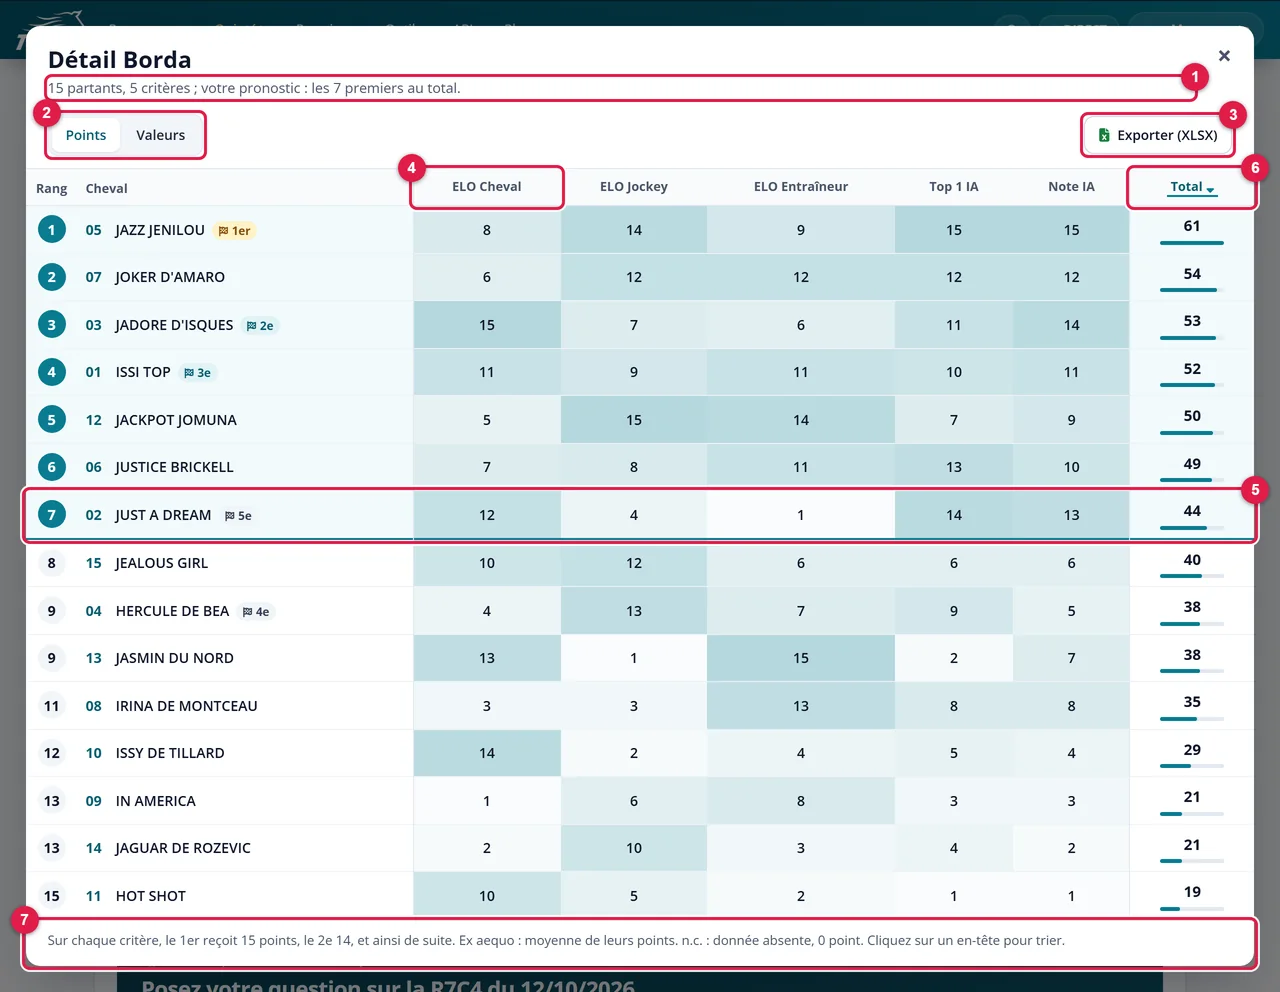This screenshot has height=992, width=1280.
Task: Click rank badge 1 for JAZZ JENILOU
Action: pyautogui.click(x=52, y=230)
